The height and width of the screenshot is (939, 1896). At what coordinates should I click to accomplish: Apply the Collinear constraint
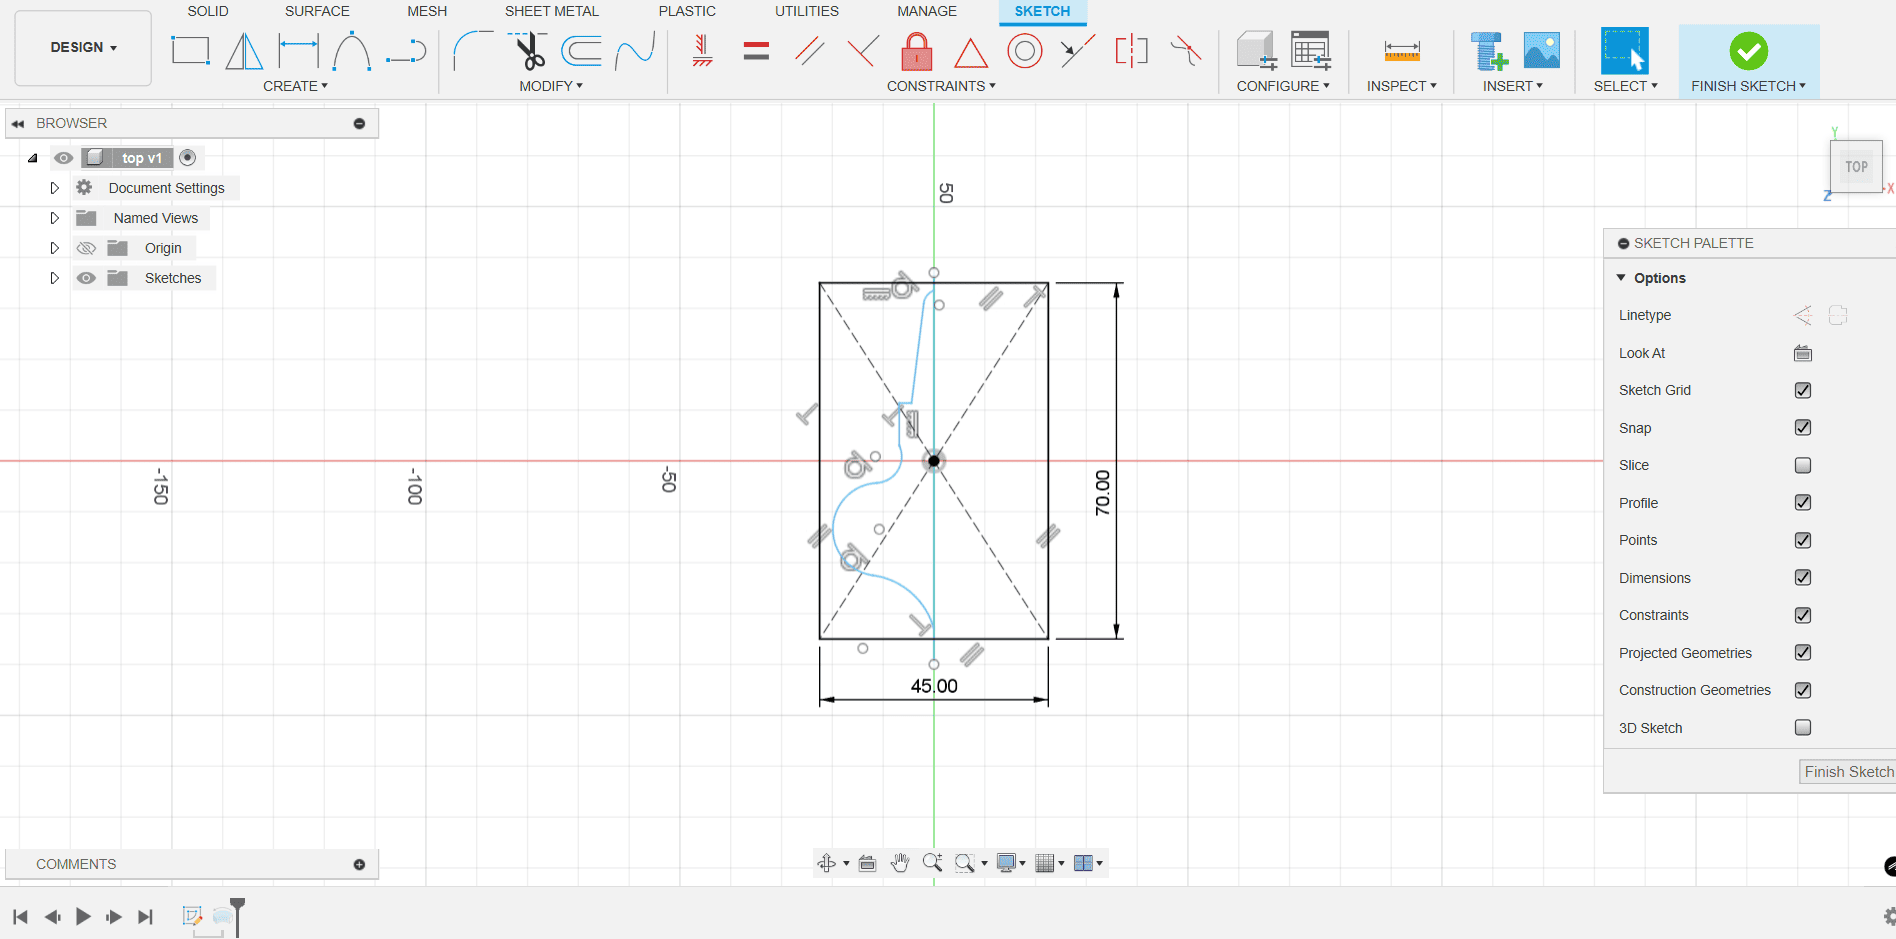point(1078,50)
